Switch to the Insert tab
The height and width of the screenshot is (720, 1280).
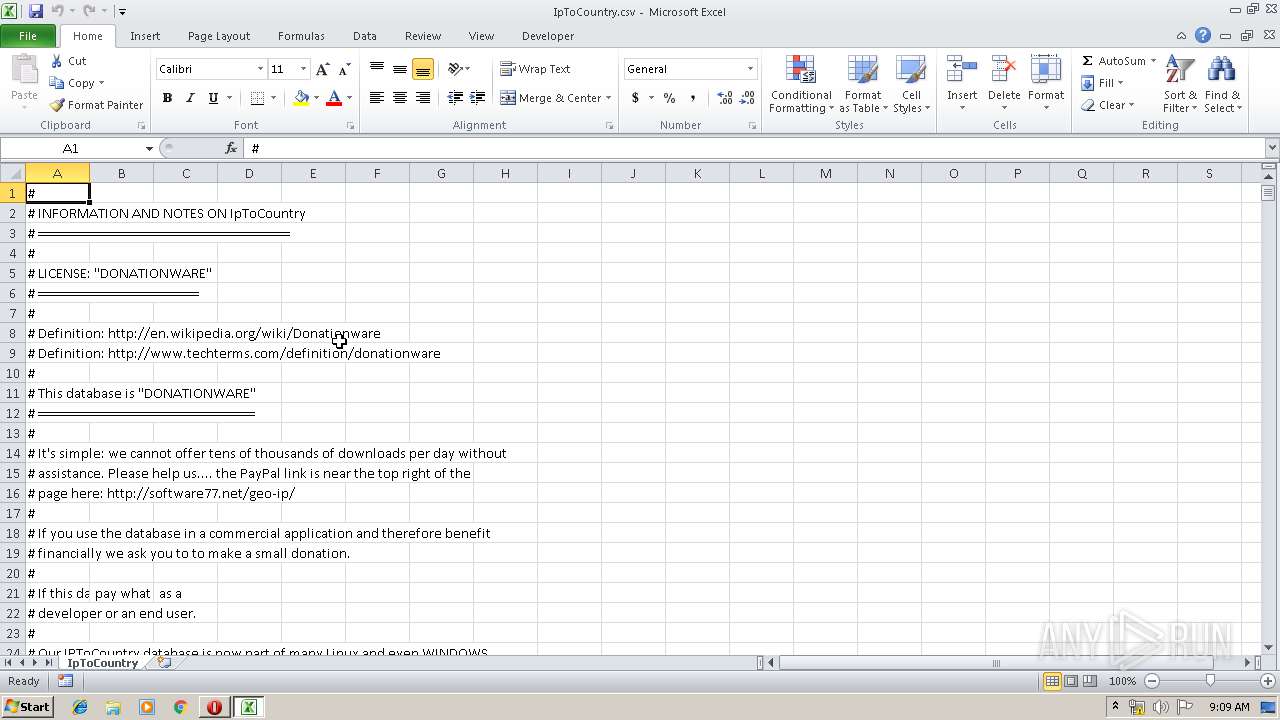(145, 36)
